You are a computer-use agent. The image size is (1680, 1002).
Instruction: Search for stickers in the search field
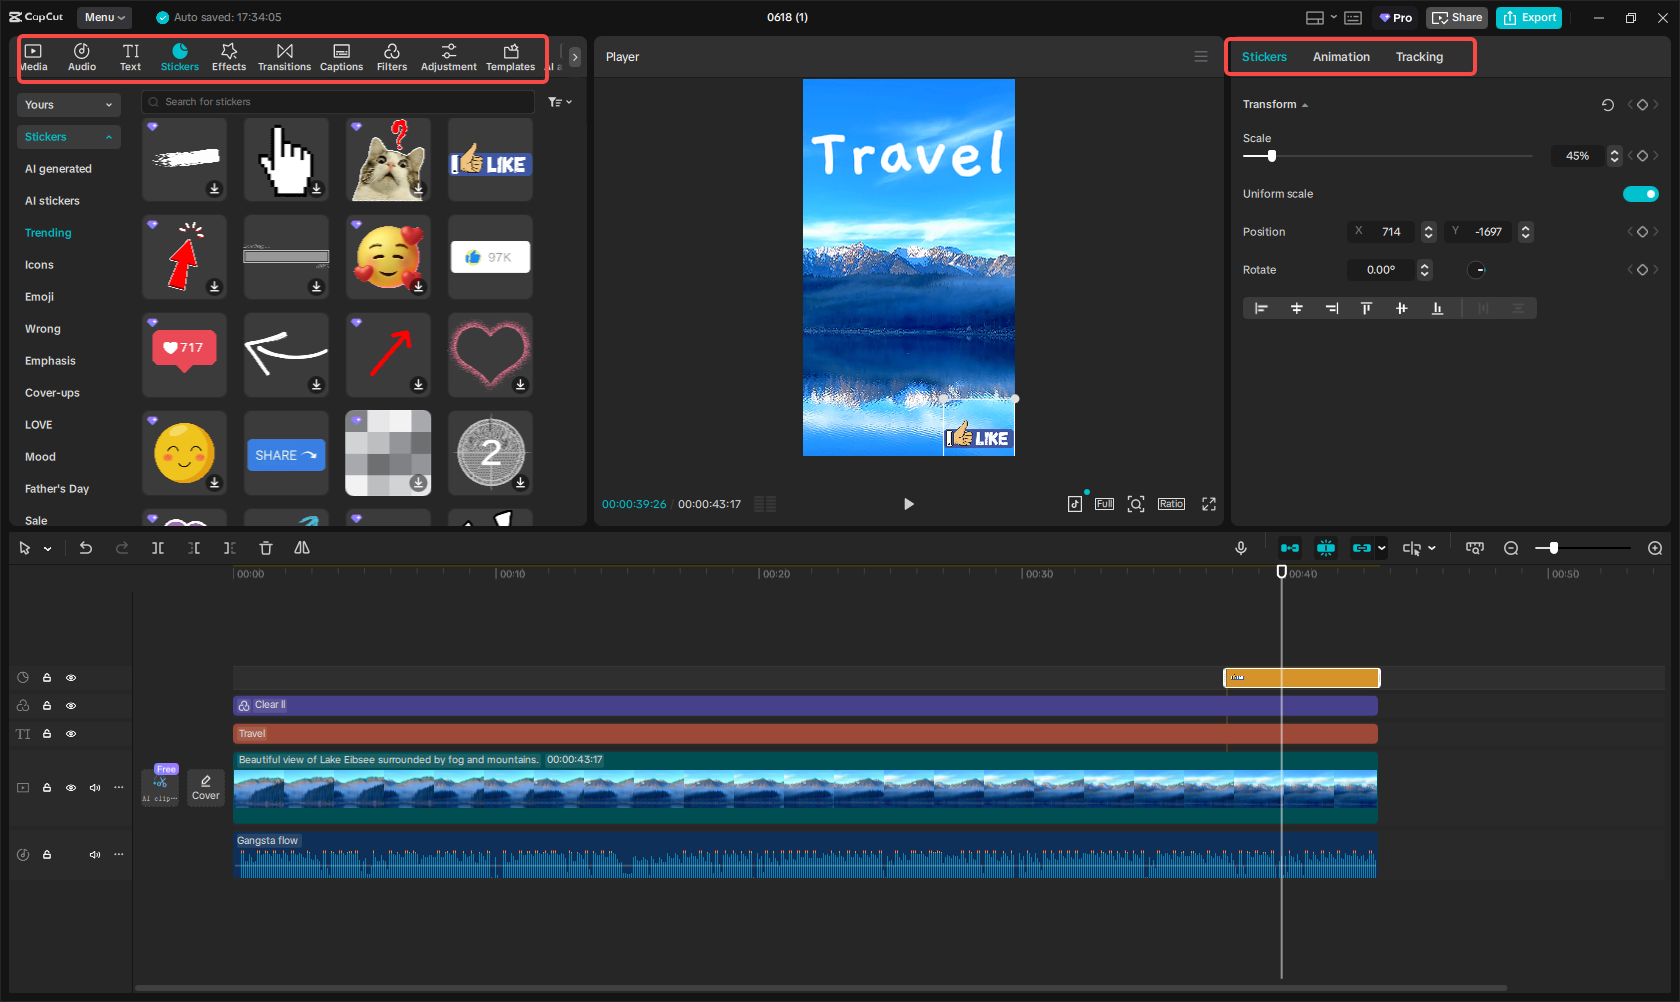pyautogui.click(x=340, y=101)
